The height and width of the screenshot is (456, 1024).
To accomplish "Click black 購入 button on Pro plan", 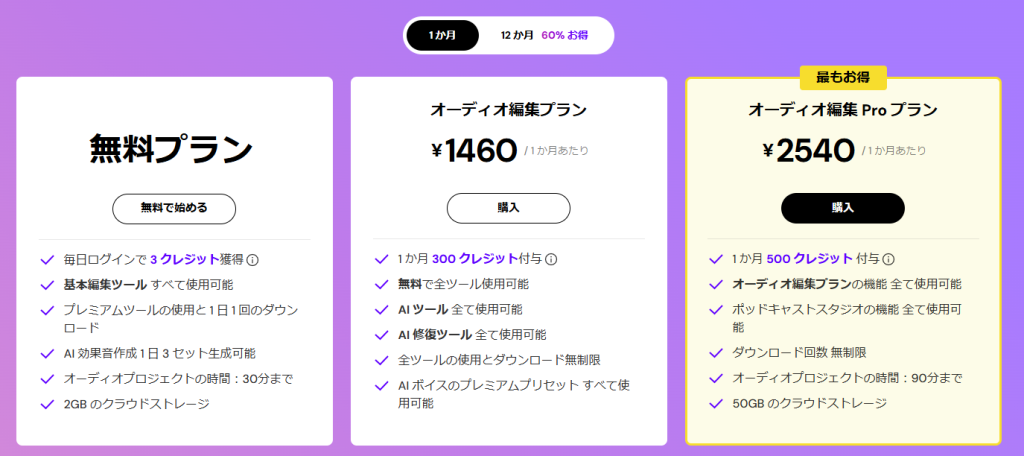I will point(842,208).
